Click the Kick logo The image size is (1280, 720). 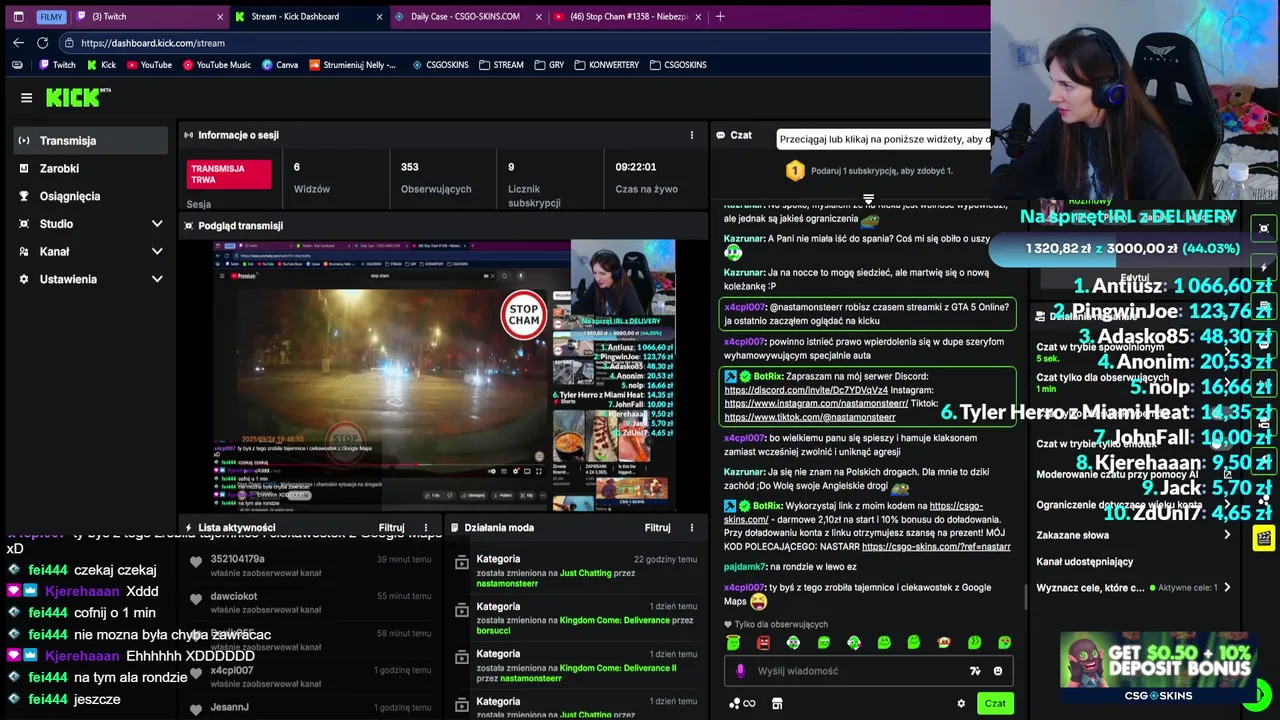tap(78, 97)
